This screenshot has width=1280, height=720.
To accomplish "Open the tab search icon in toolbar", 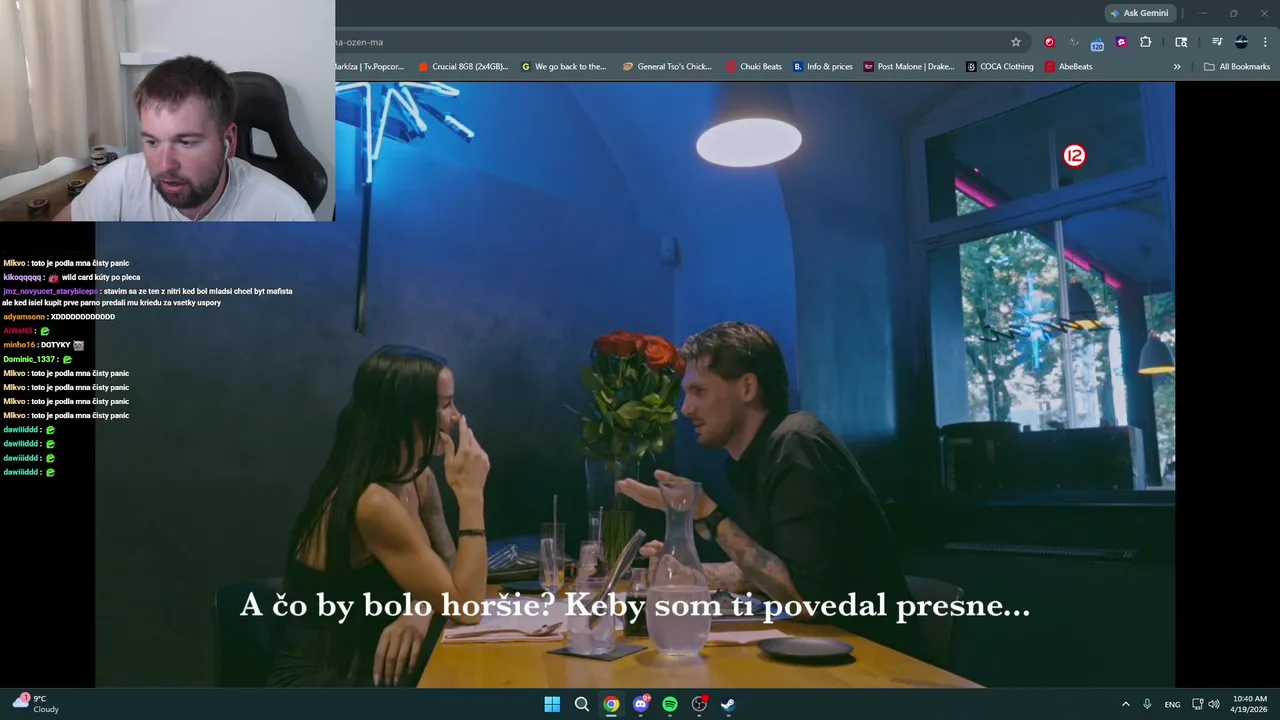I will coord(1181,42).
